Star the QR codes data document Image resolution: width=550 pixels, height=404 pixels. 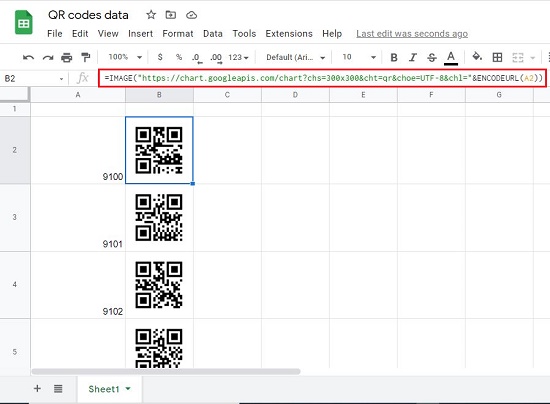151,15
